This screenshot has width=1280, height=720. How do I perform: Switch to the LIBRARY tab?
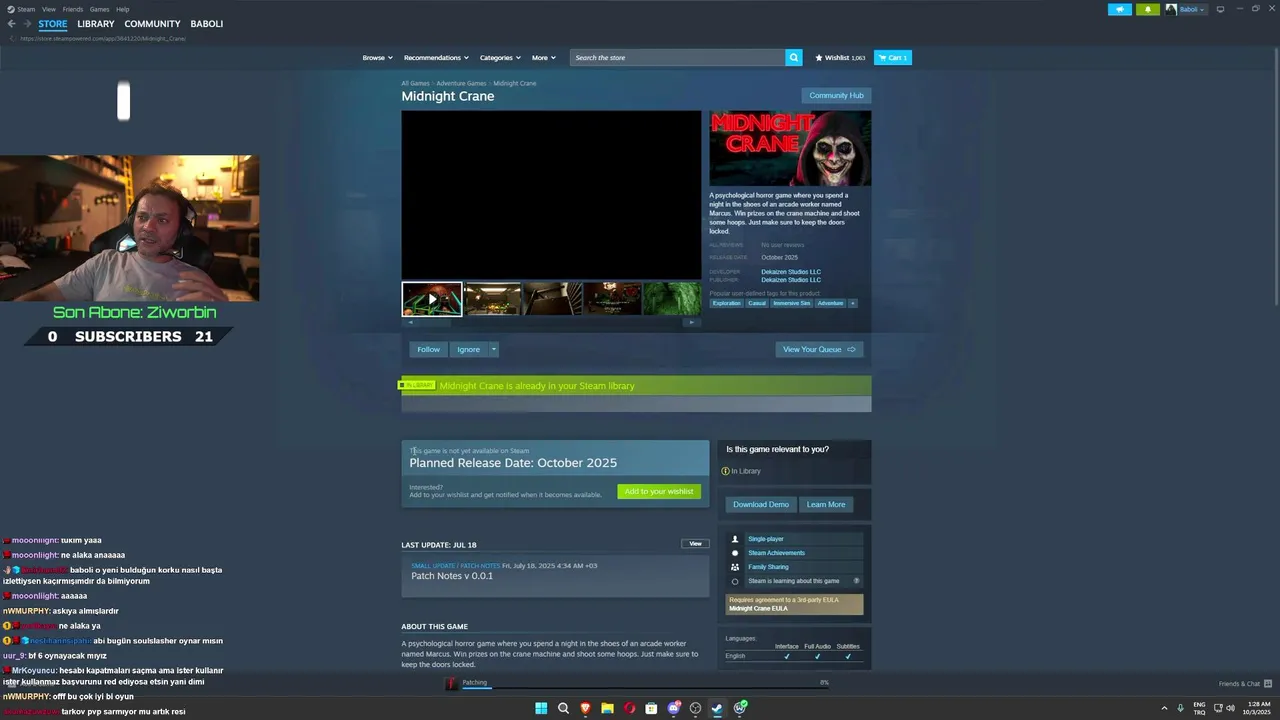96,24
